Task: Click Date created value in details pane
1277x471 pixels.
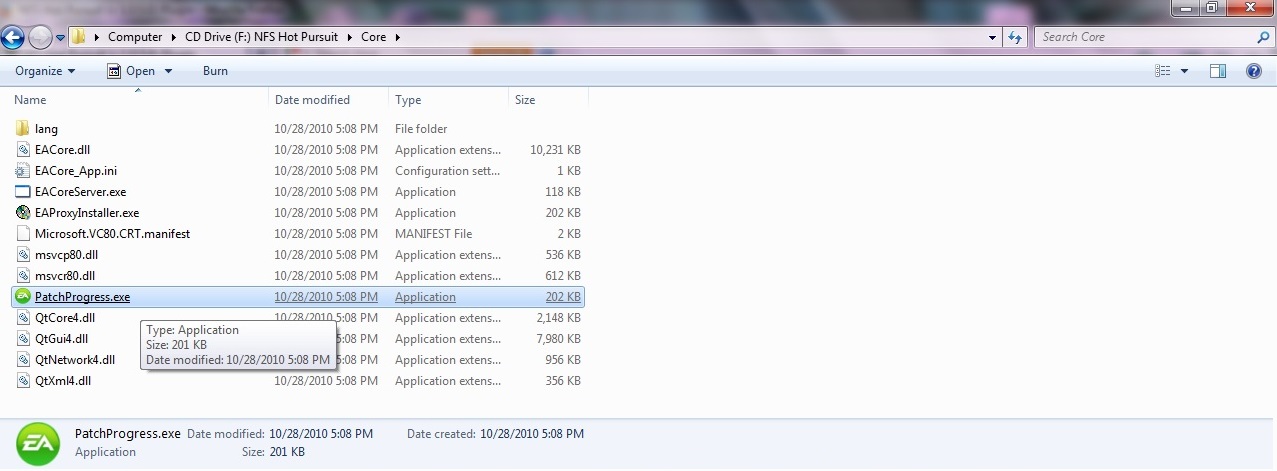Action: point(532,434)
